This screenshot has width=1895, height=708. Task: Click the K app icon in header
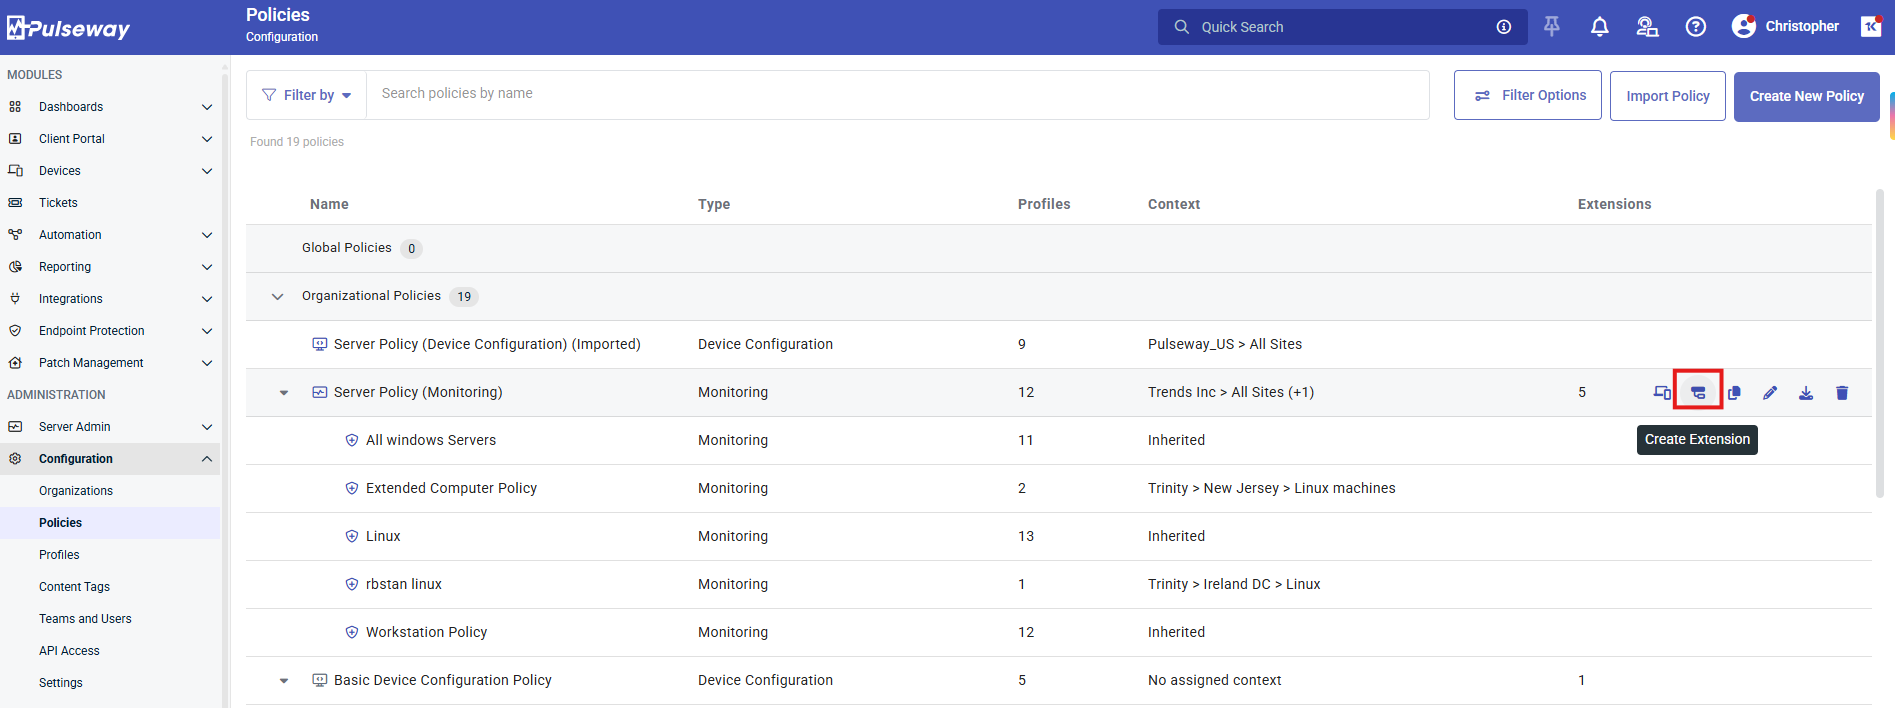[1870, 26]
